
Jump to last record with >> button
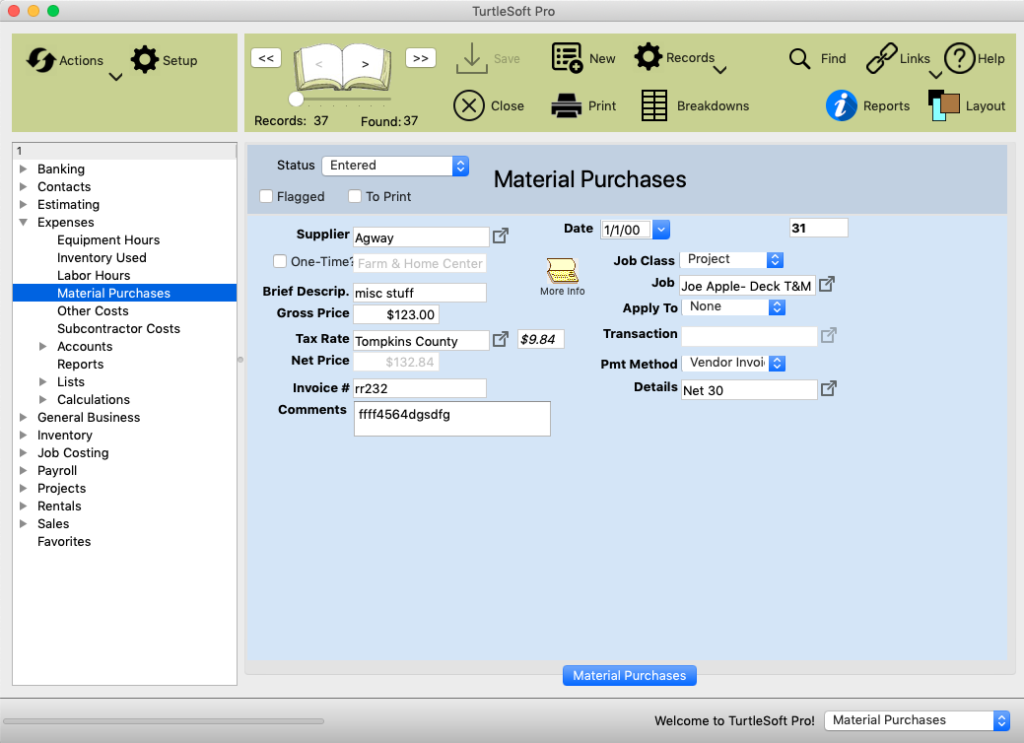tap(421, 58)
